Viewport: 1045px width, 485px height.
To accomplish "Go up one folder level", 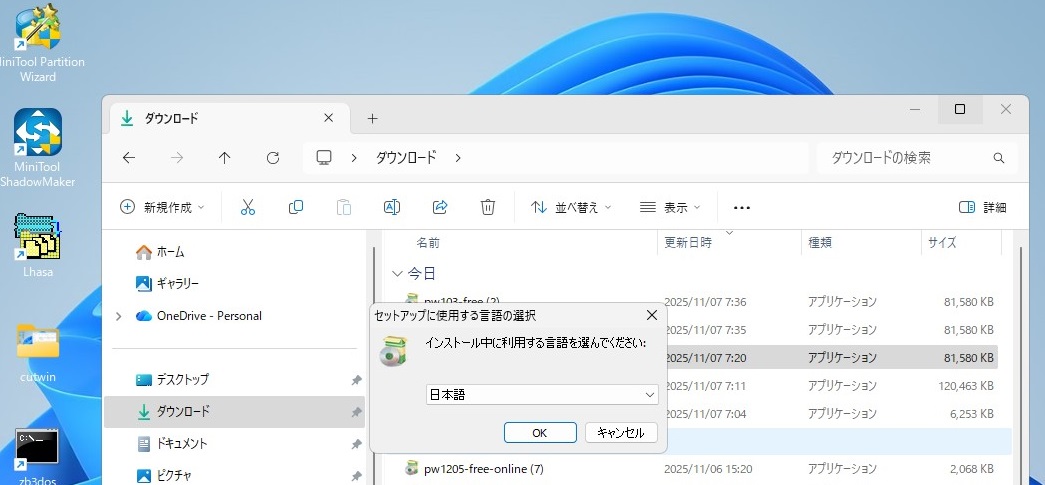I will (225, 158).
